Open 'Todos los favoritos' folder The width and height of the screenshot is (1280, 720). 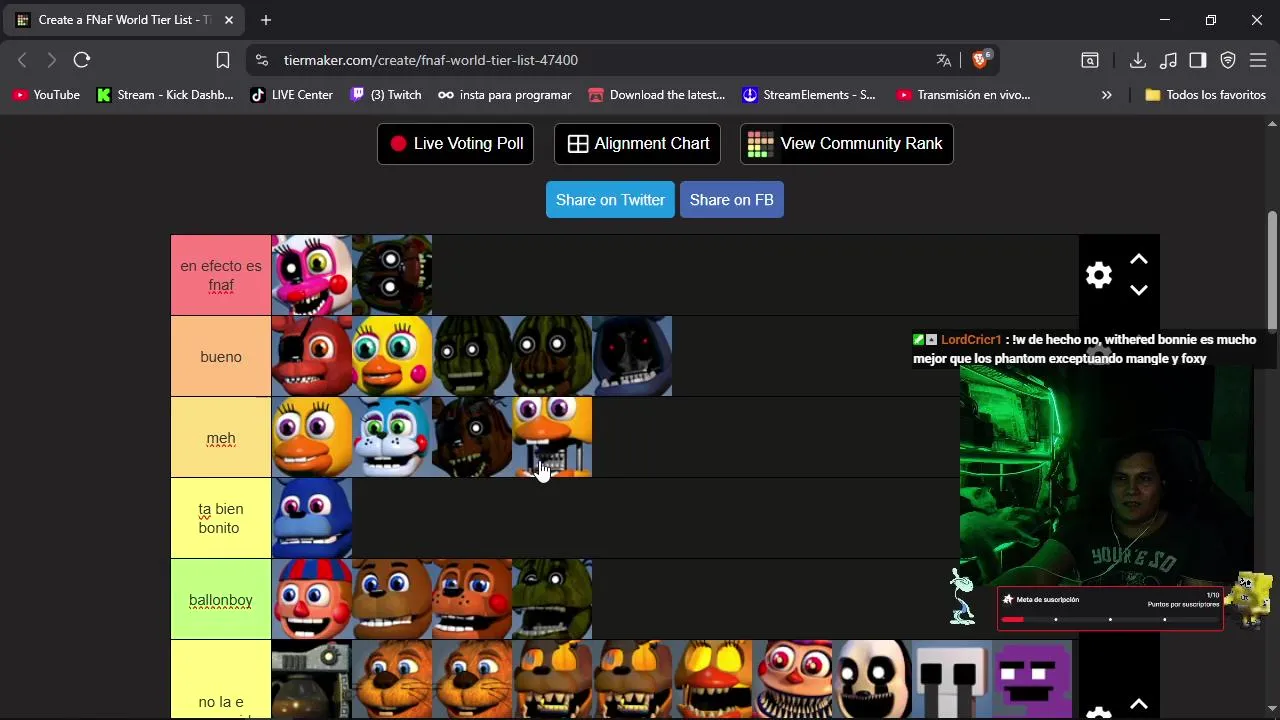click(1205, 95)
